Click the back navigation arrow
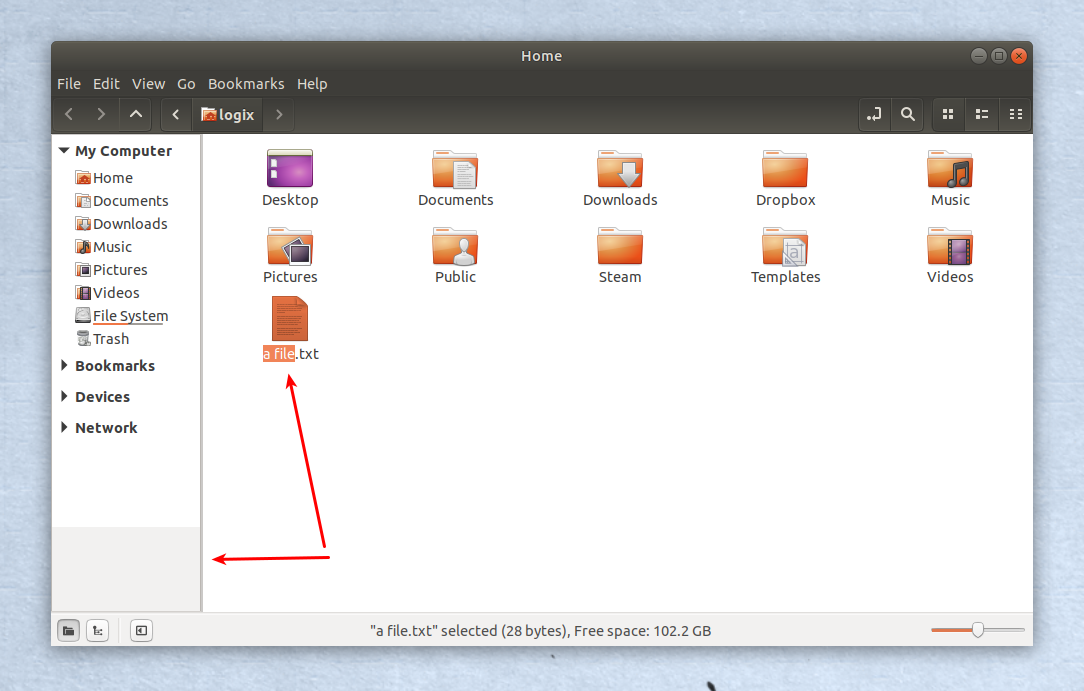The height and width of the screenshot is (691, 1084). tap(68, 114)
